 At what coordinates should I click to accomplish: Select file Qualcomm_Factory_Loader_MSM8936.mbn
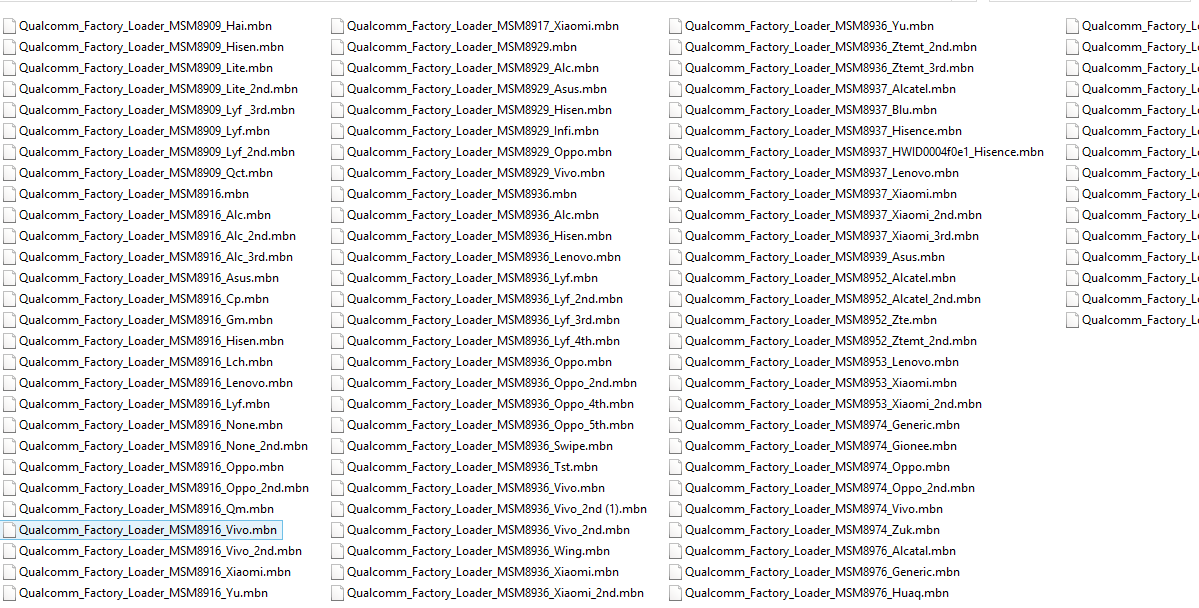coord(462,194)
